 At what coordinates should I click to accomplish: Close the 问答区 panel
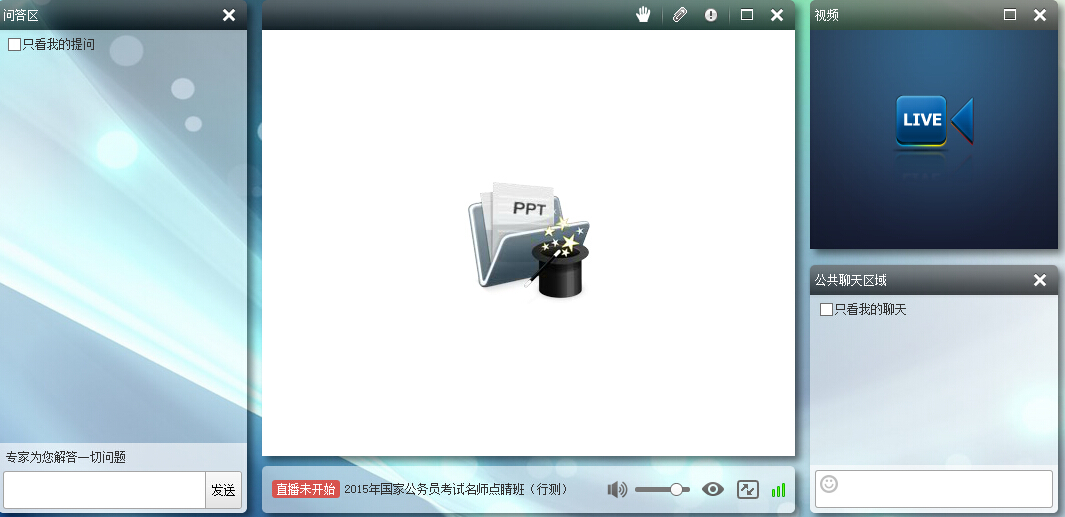pyautogui.click(x=229, y=15)
